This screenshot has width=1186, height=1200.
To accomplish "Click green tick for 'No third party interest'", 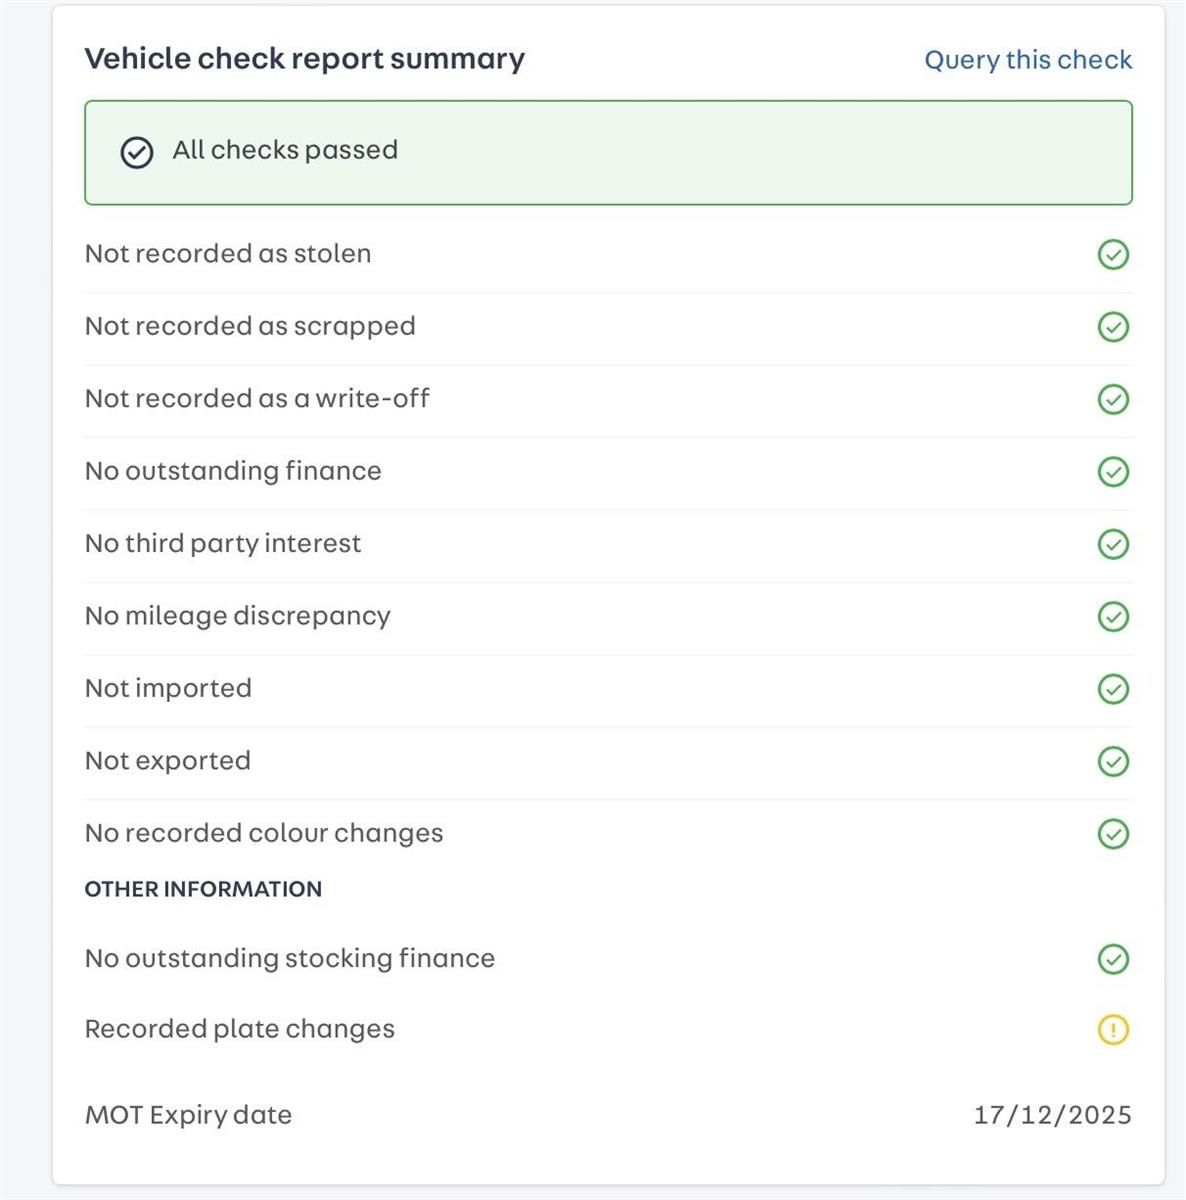I will tap(1113, 544).
